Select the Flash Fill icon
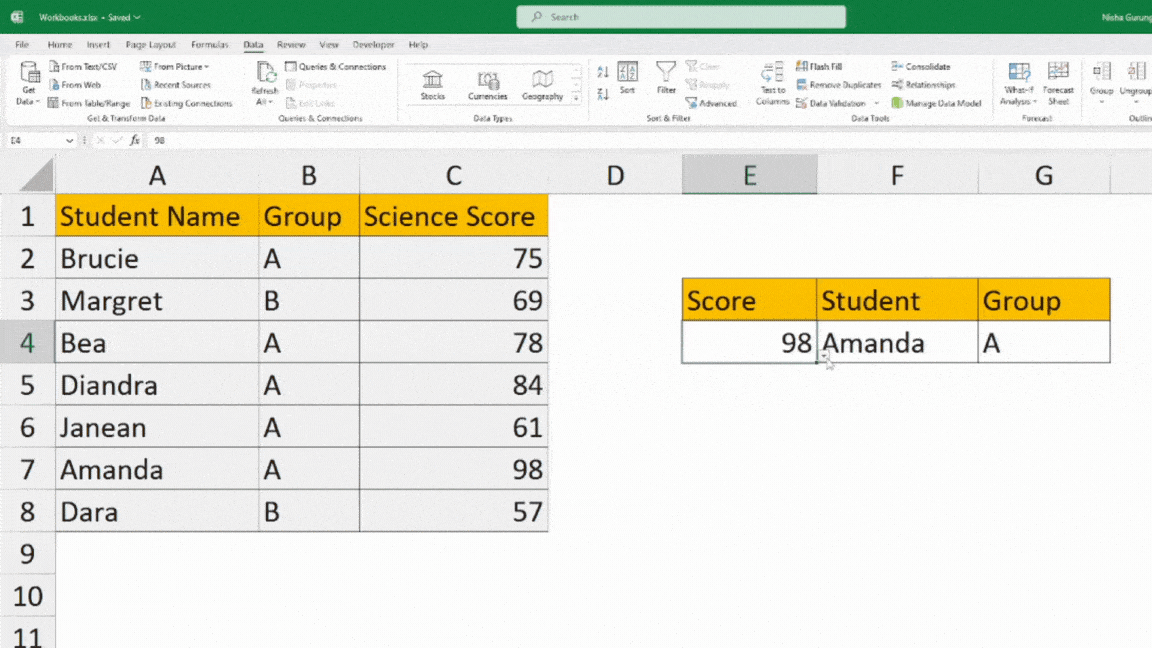 click(819, 66)
